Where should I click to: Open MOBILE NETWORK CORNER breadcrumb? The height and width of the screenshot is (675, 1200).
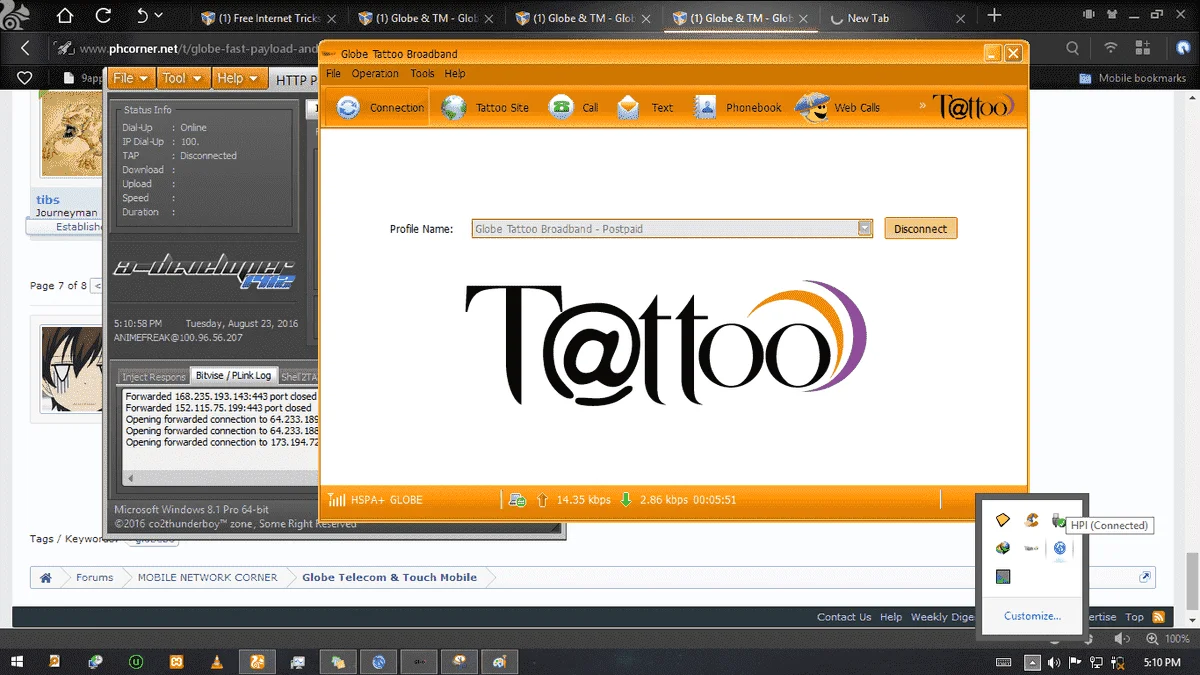(x=208, y=577)
